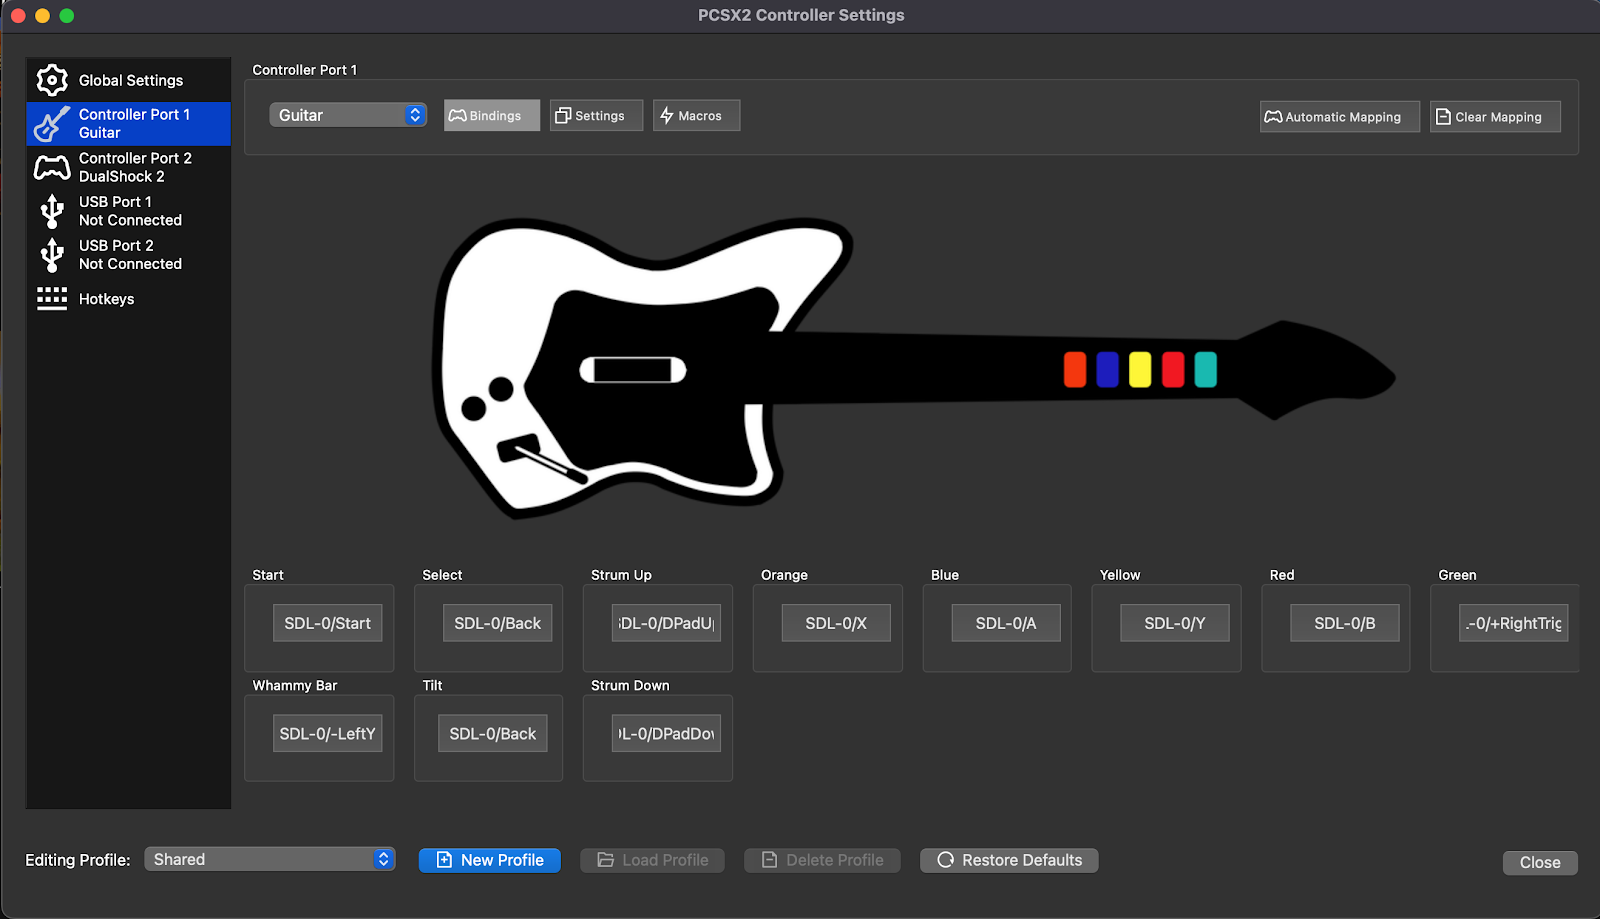
Task: Select USB Port 2 Not Connected
Action: coord(129,255)
